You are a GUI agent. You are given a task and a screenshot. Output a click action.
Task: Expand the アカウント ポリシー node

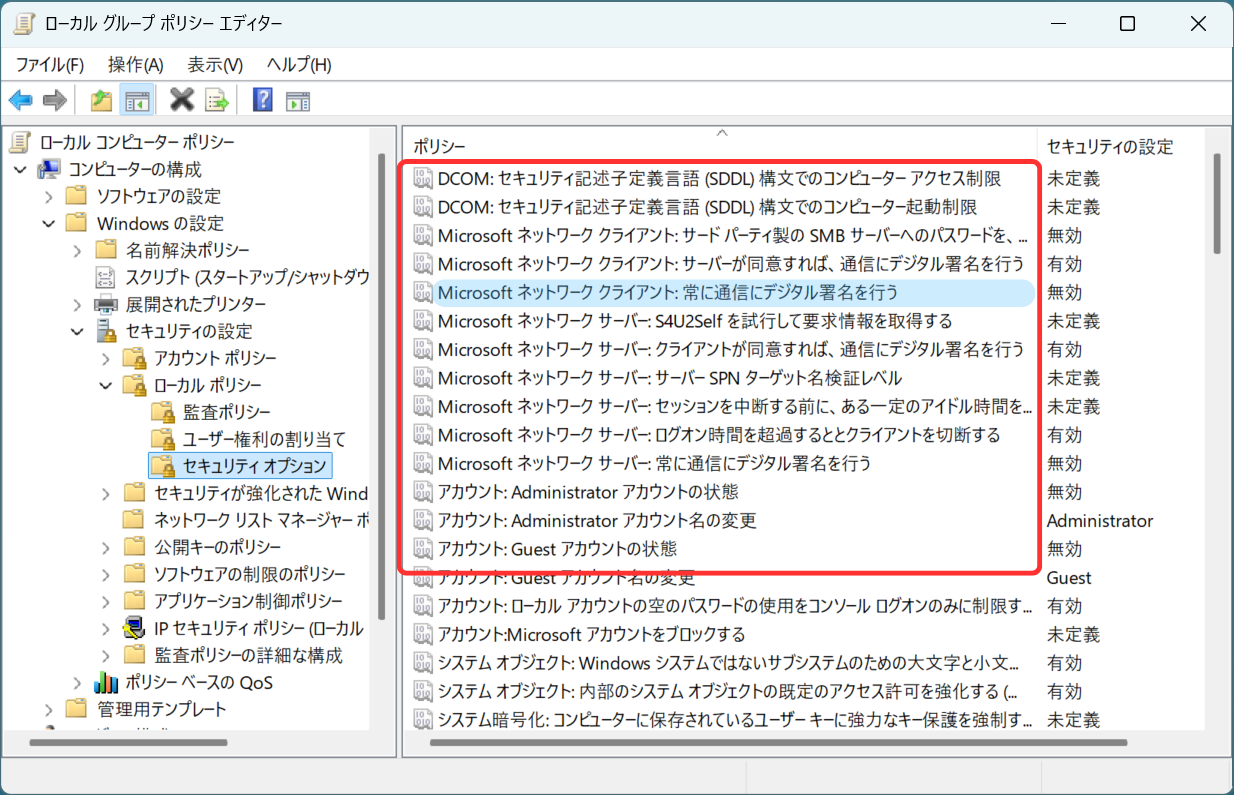click(x=106, y=358)
